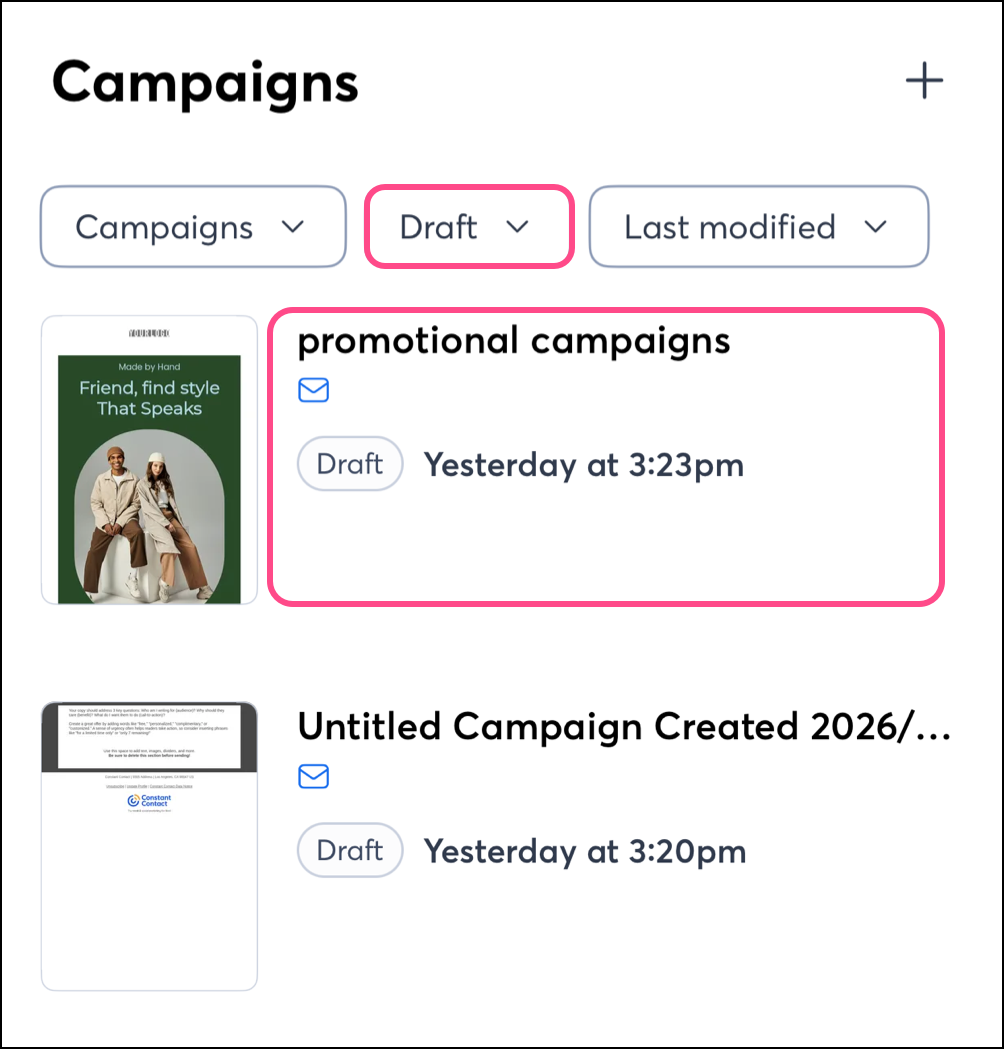Open the Untitled Campaign preview thumbnail
The image size is (1004, 1049).
149,846
